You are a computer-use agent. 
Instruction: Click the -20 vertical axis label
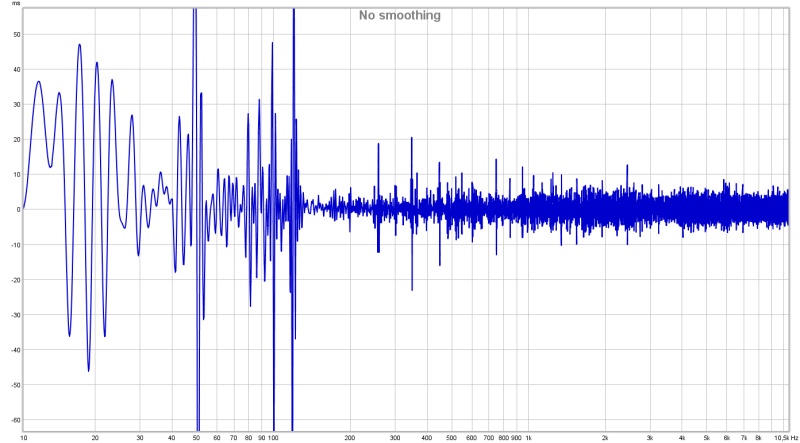click(16, 280)
